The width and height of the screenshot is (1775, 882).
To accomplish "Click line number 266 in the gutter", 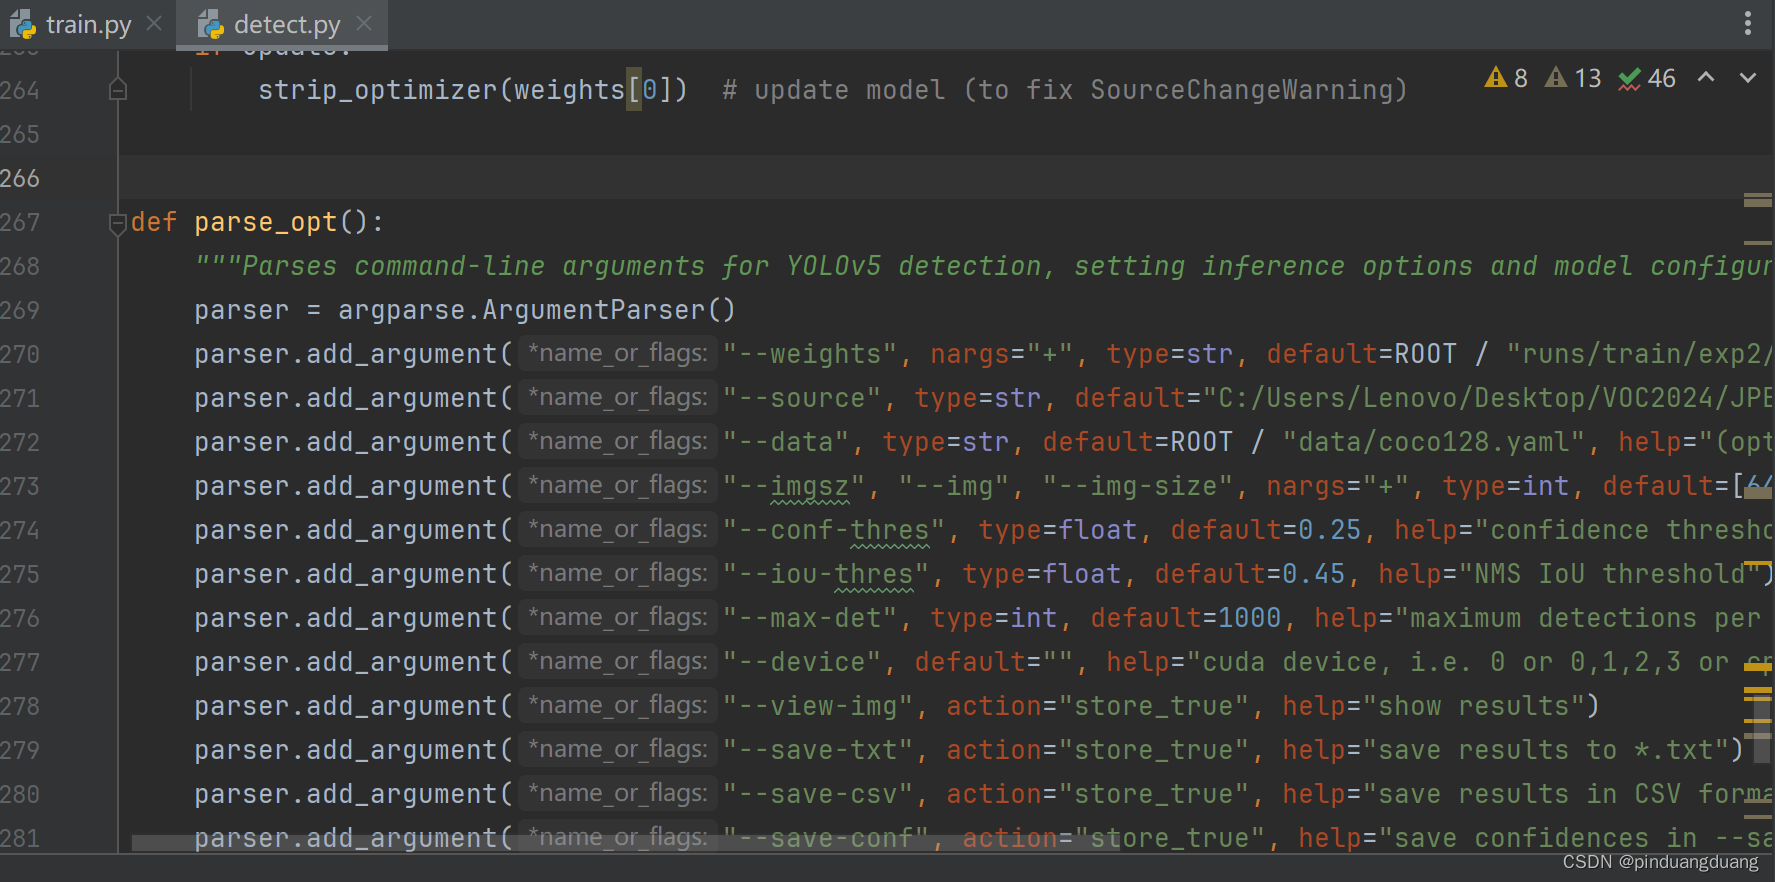I will tap(20, 178).
